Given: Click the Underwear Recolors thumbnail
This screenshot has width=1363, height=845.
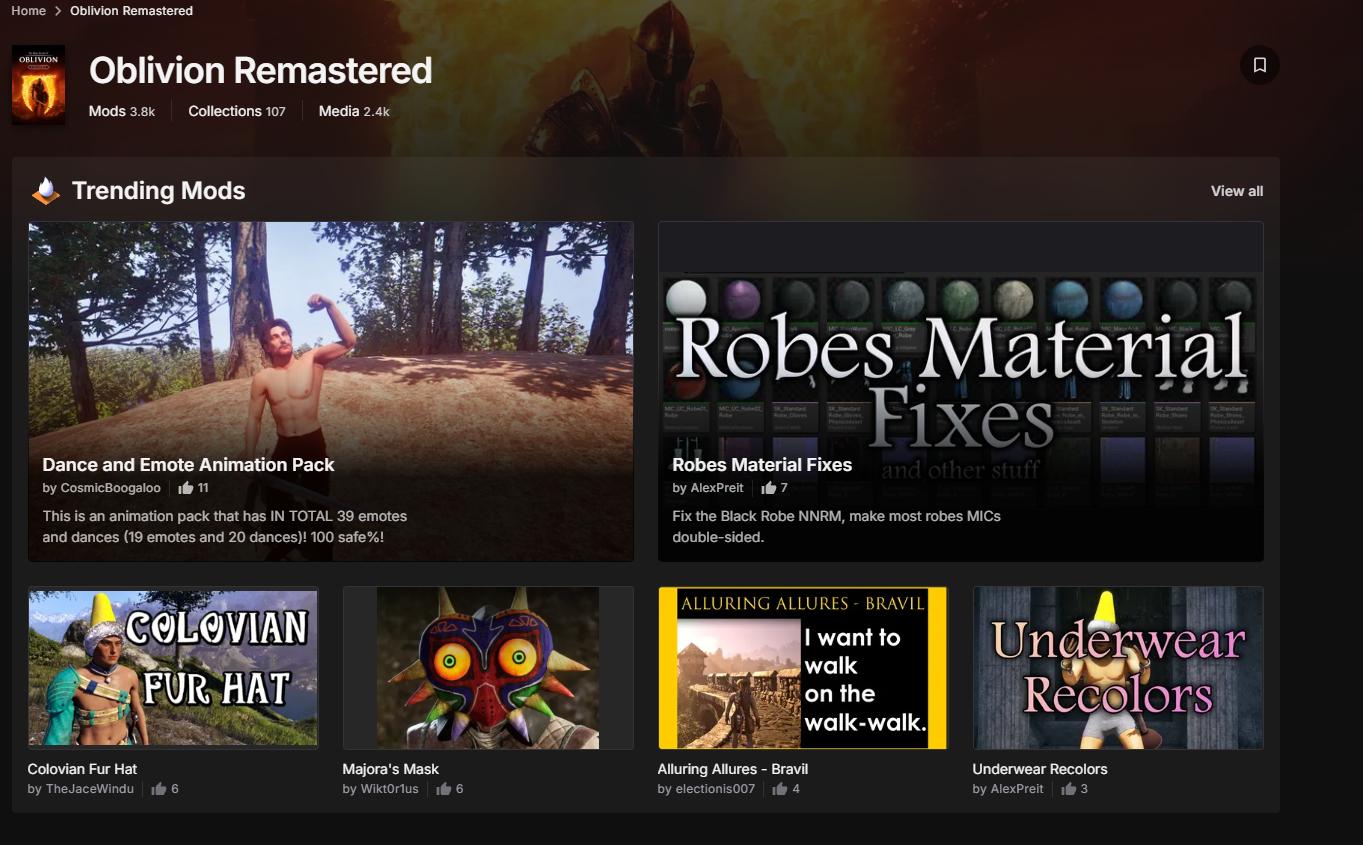Looking at the screenshot, I should (x=1118, y=668).
